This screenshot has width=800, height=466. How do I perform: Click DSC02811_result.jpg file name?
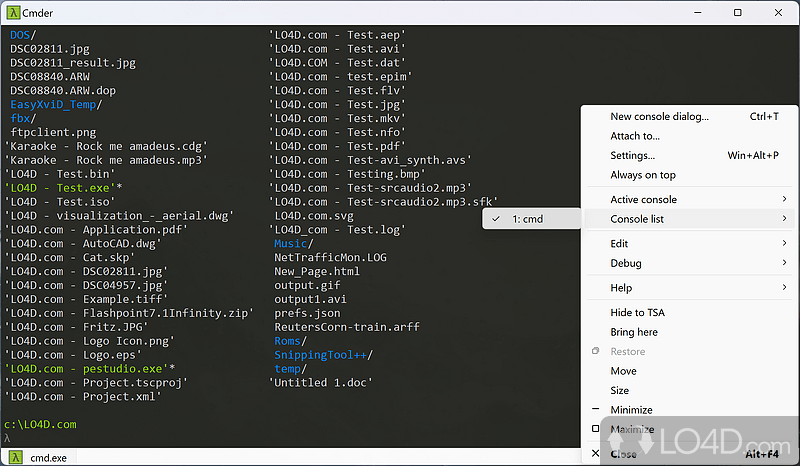73,63
